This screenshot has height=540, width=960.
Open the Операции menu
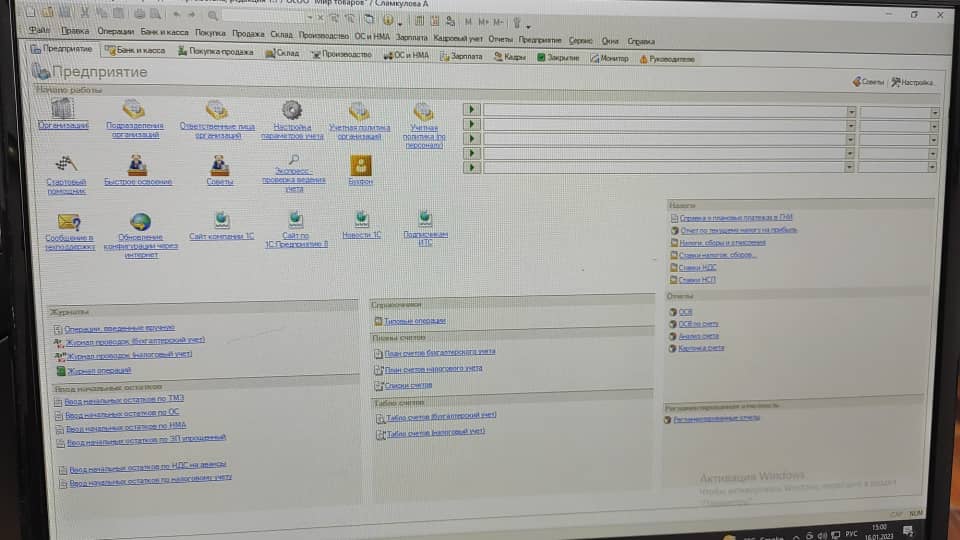[115, 31]
